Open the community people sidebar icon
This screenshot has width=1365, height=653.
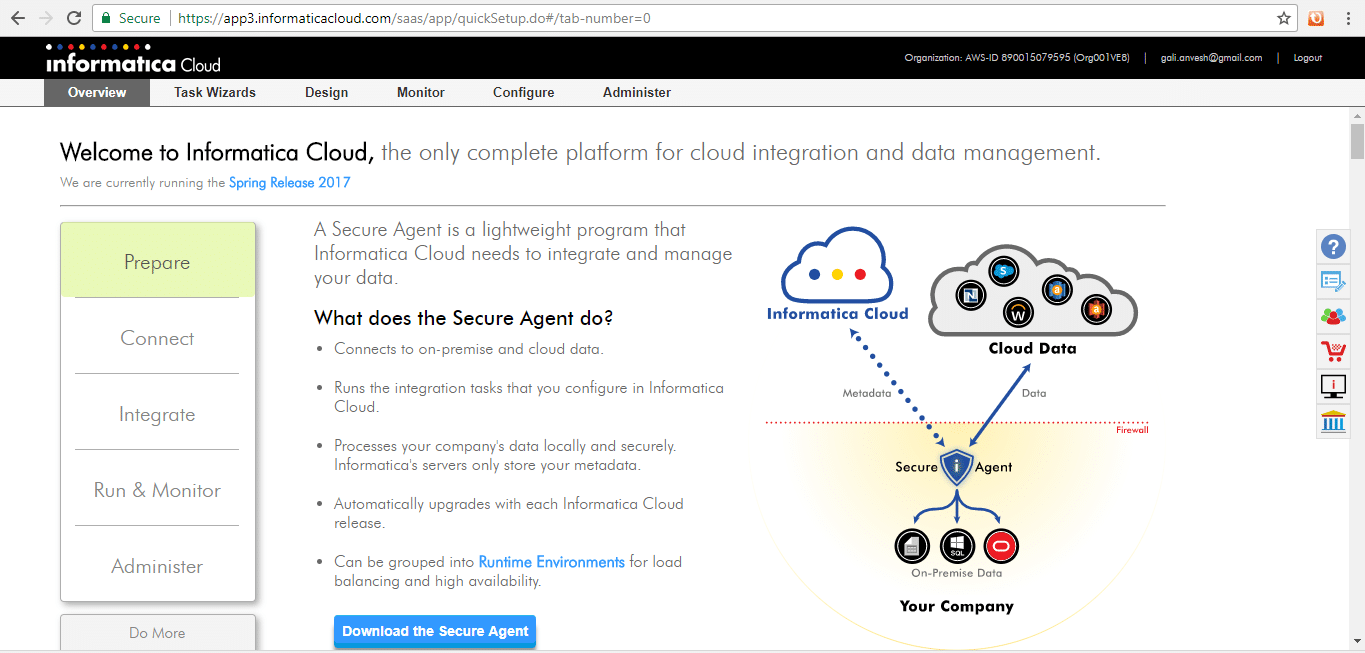[x=1333, y=316]
